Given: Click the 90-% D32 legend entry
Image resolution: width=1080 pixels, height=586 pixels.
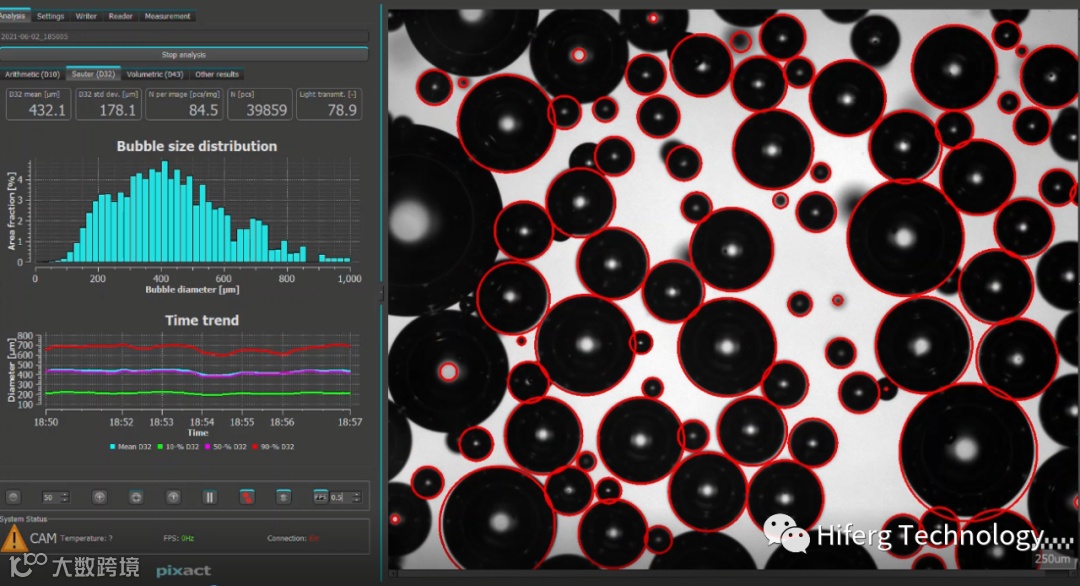Looking at the screenshot, I should 273,447.
